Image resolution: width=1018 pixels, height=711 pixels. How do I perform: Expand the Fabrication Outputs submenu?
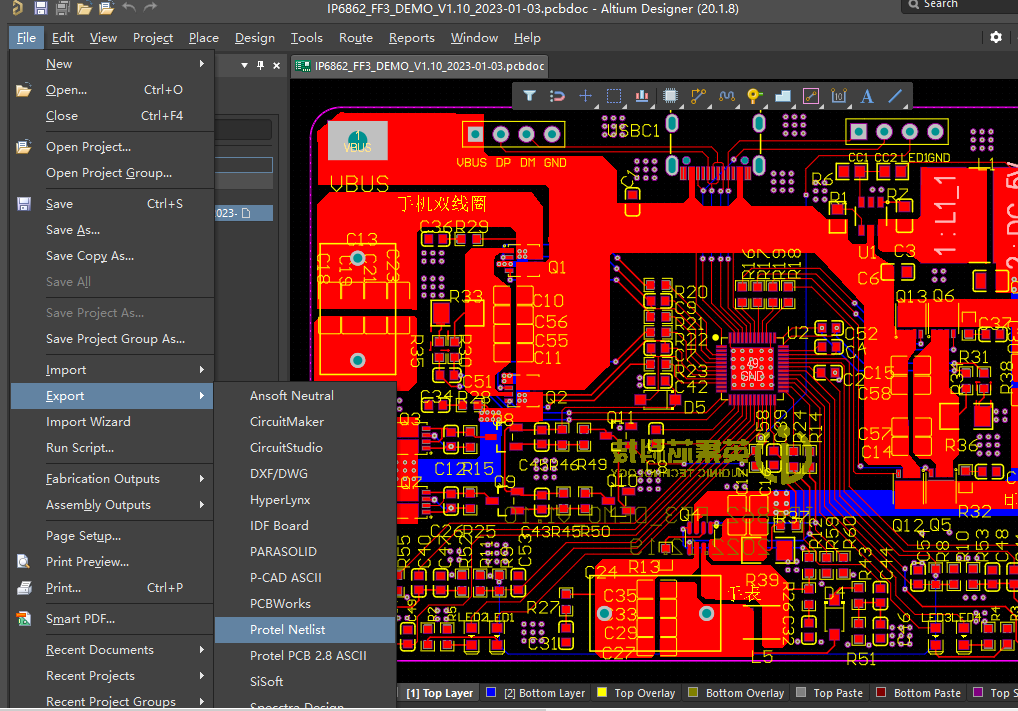pos(112,479)
